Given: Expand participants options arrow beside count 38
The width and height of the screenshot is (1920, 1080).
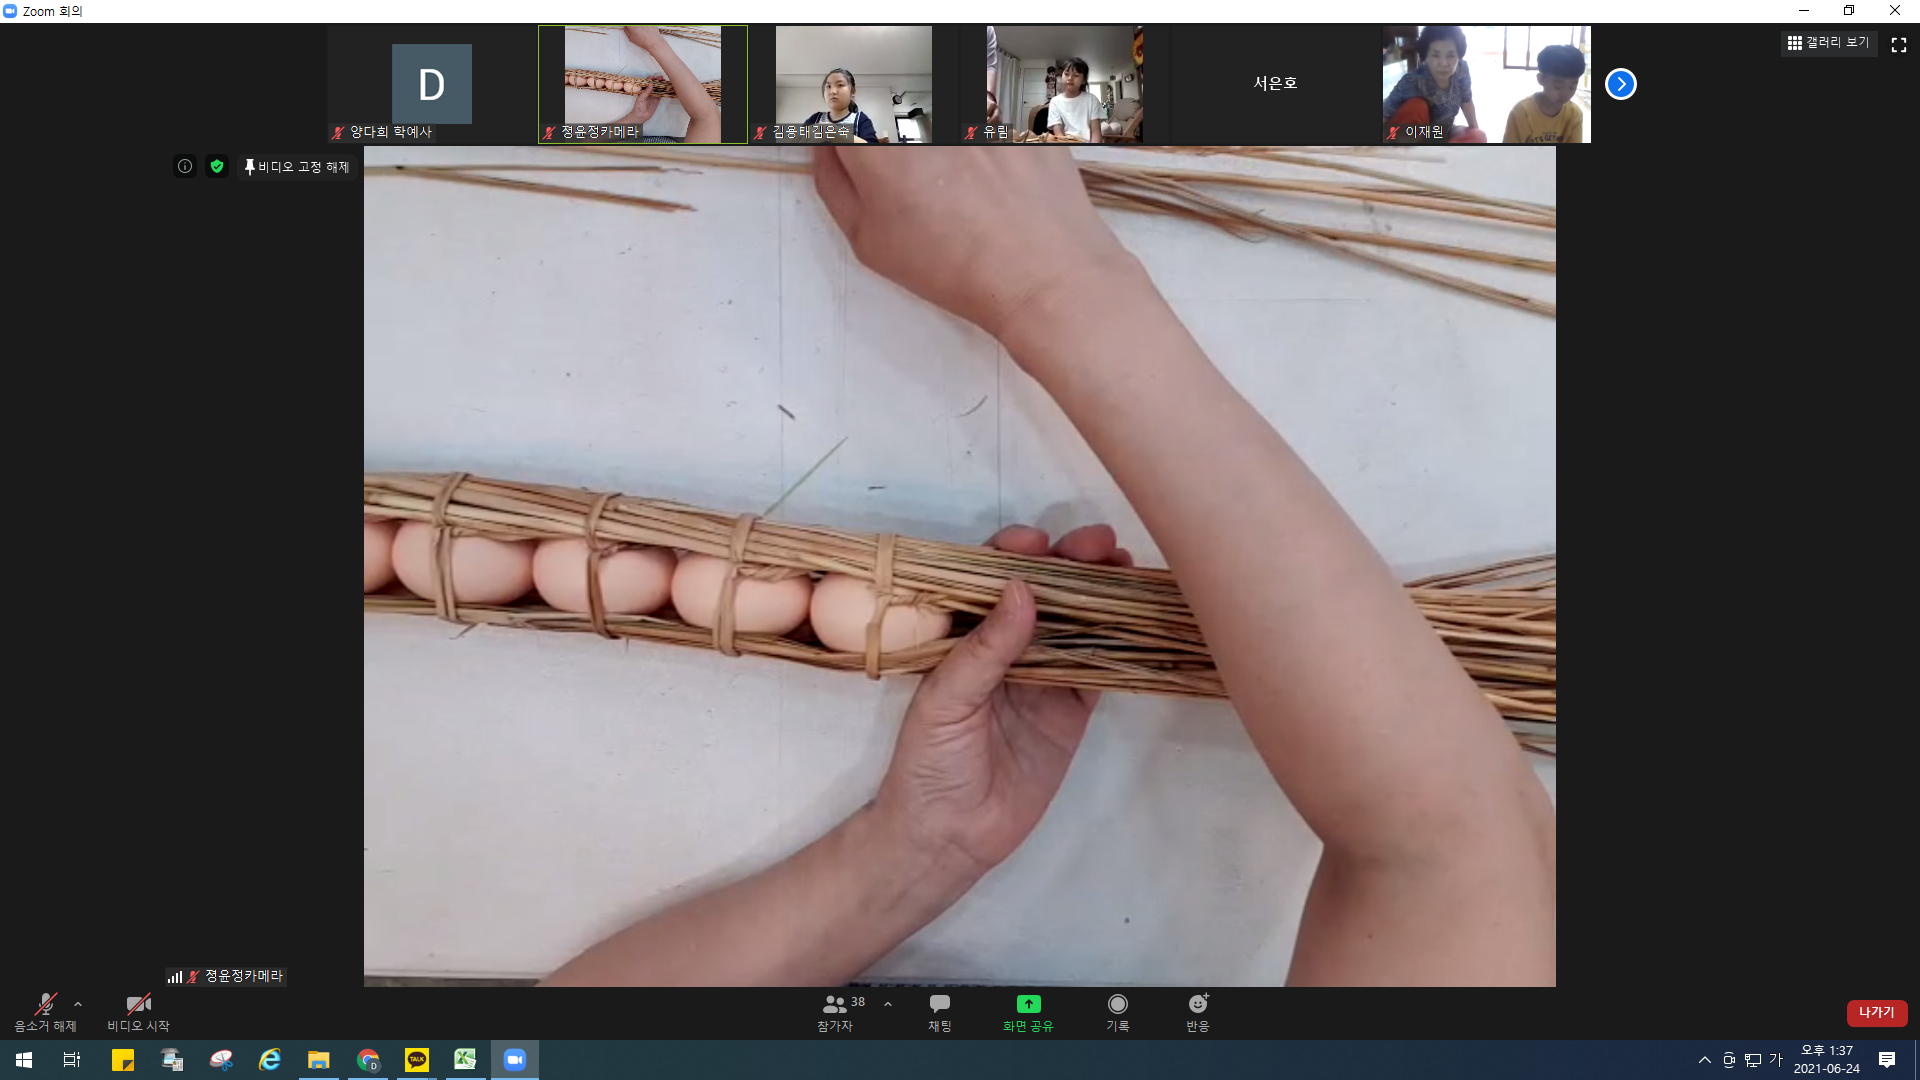Looking at the screenshot, I should coord(888,1004).
